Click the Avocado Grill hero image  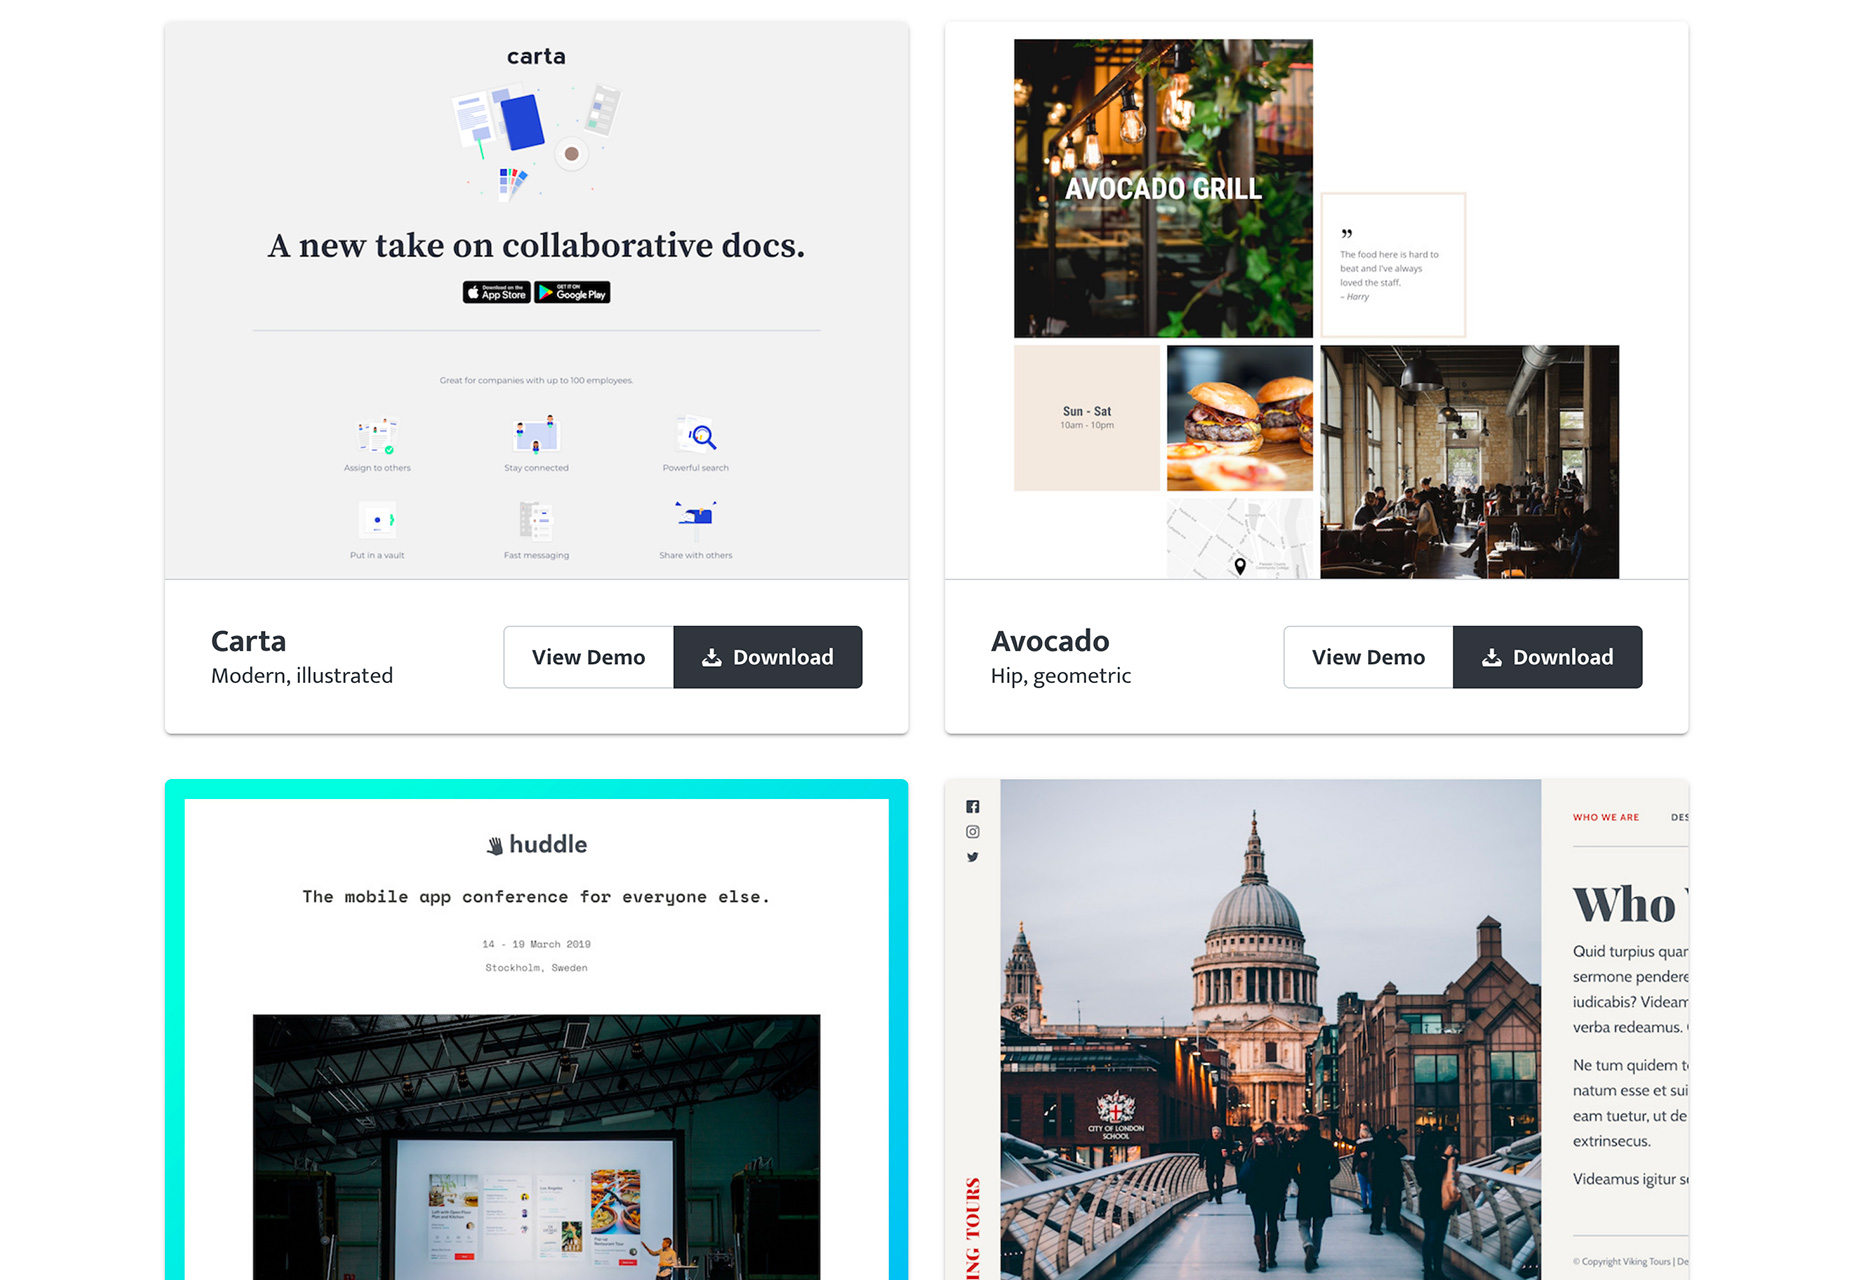tap(1163, 188)
